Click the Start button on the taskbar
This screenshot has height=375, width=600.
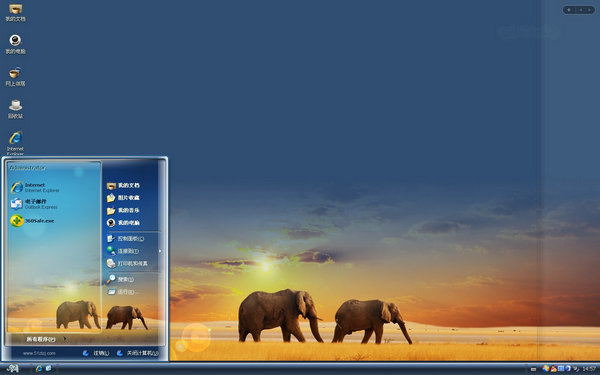(13, 368)
